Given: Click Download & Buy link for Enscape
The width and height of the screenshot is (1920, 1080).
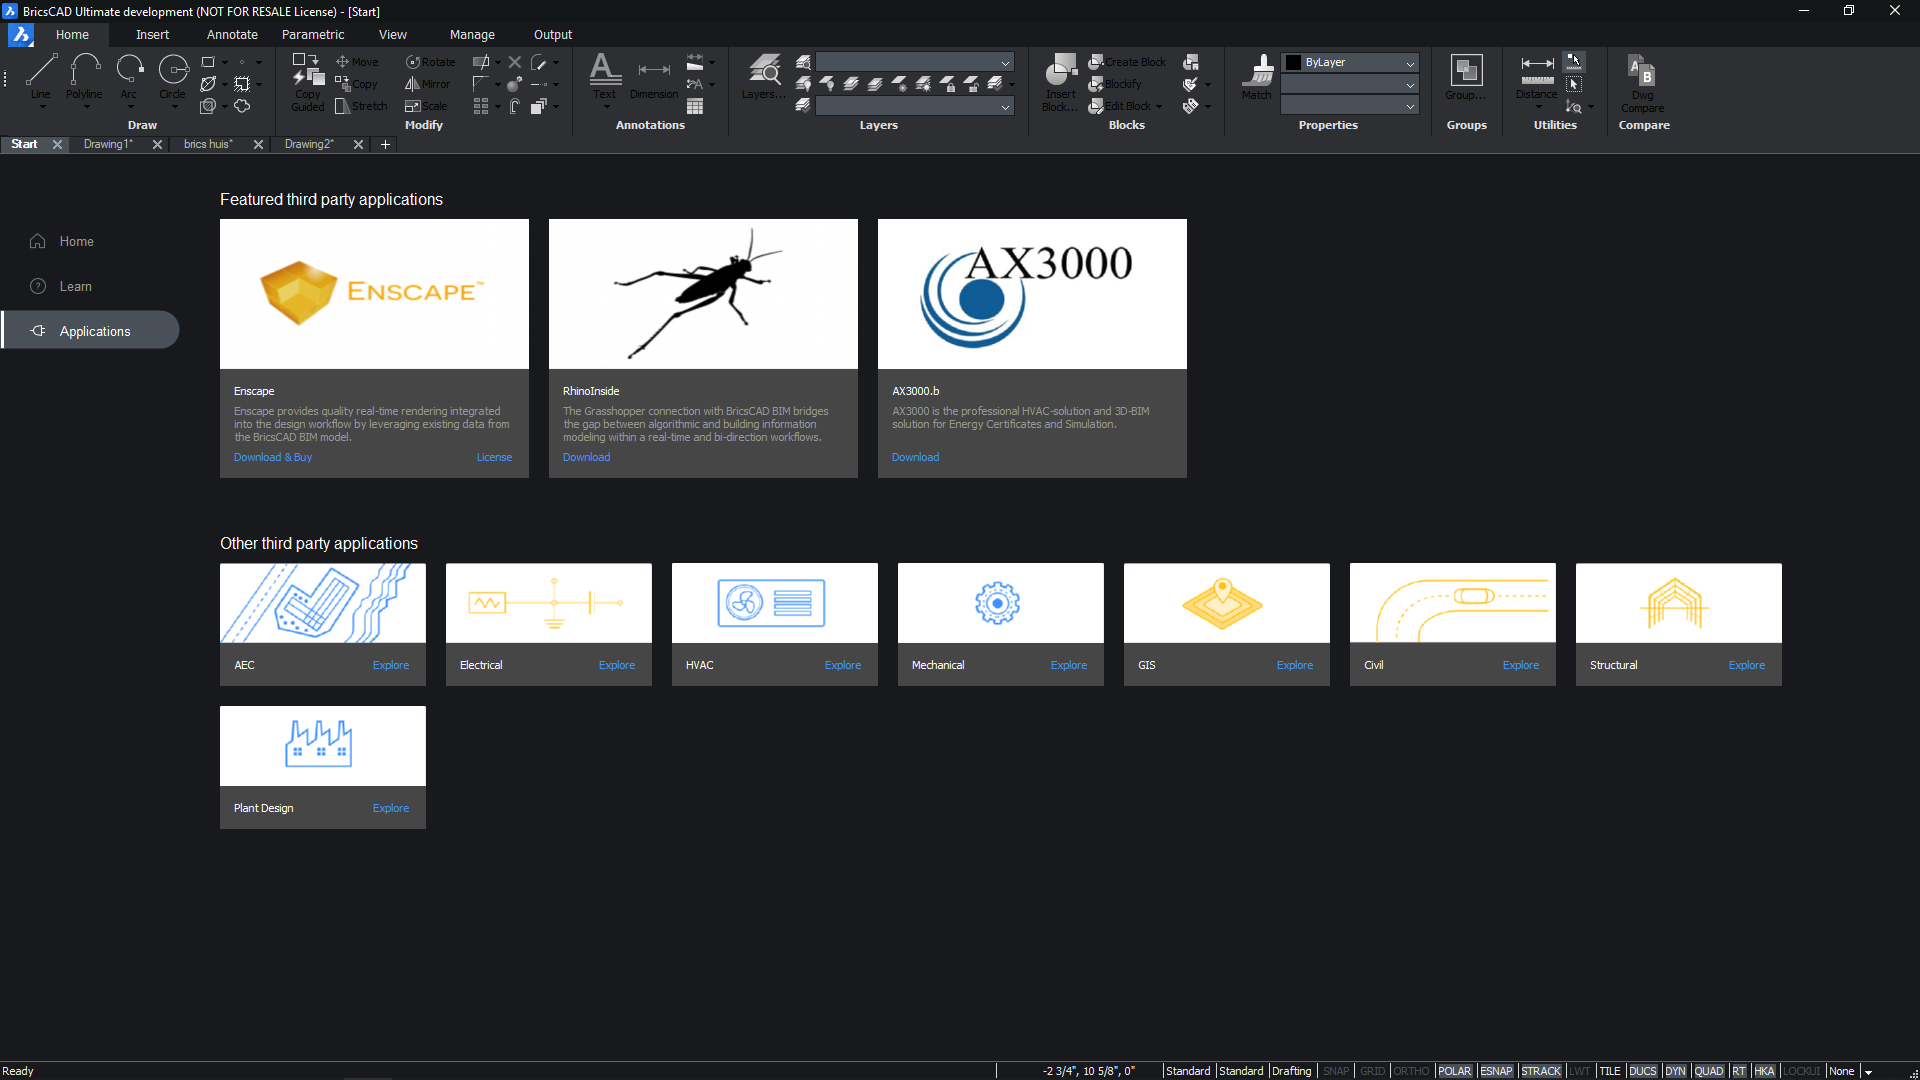Looking at the screenshot, I should coord(273,457).
